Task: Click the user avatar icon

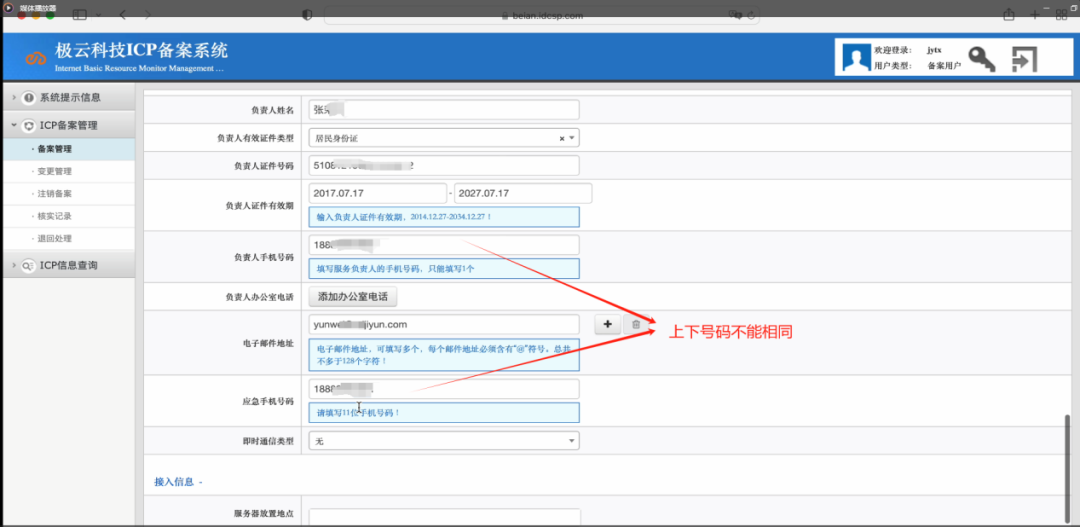Action: pos(856,58)
